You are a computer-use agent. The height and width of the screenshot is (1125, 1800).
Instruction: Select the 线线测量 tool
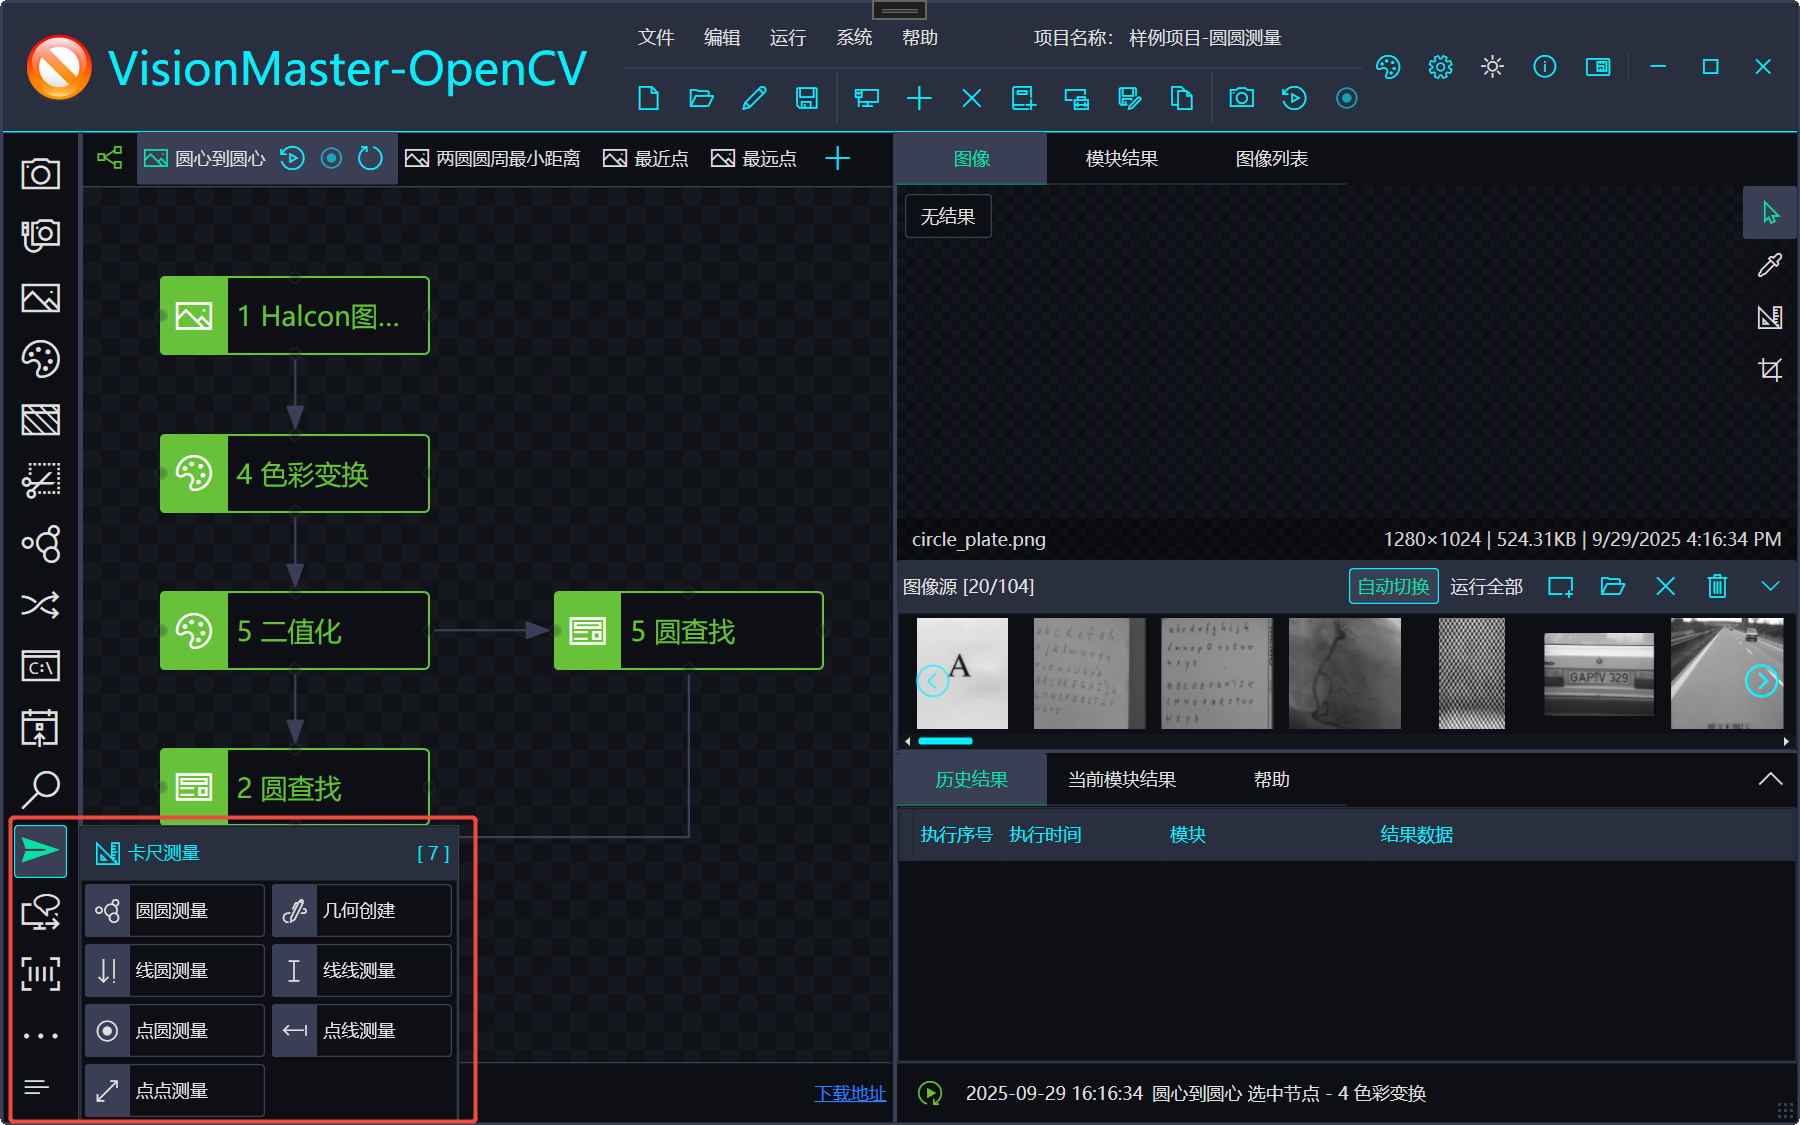coord(362,971)
